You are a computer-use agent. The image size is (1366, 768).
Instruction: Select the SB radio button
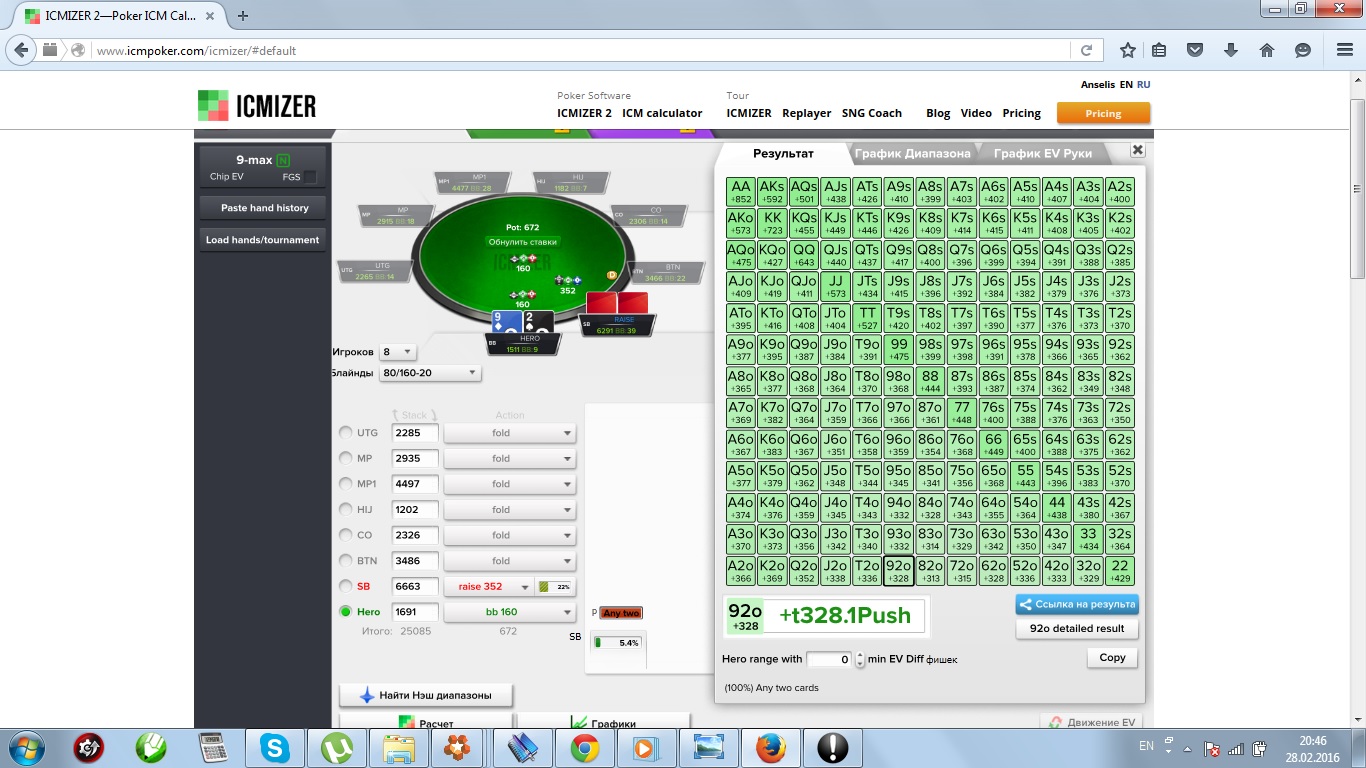coord(346,586)
